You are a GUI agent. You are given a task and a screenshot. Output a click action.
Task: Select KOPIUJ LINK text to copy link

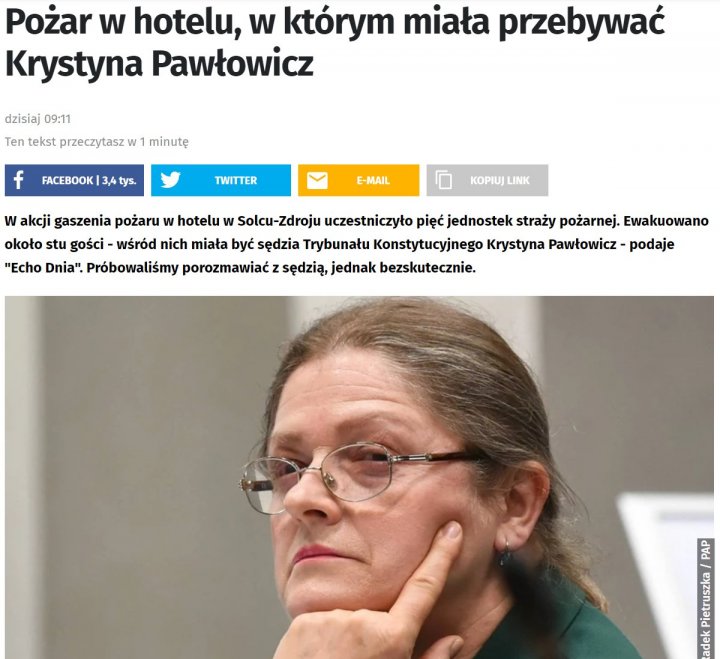(x=500, y=180)
